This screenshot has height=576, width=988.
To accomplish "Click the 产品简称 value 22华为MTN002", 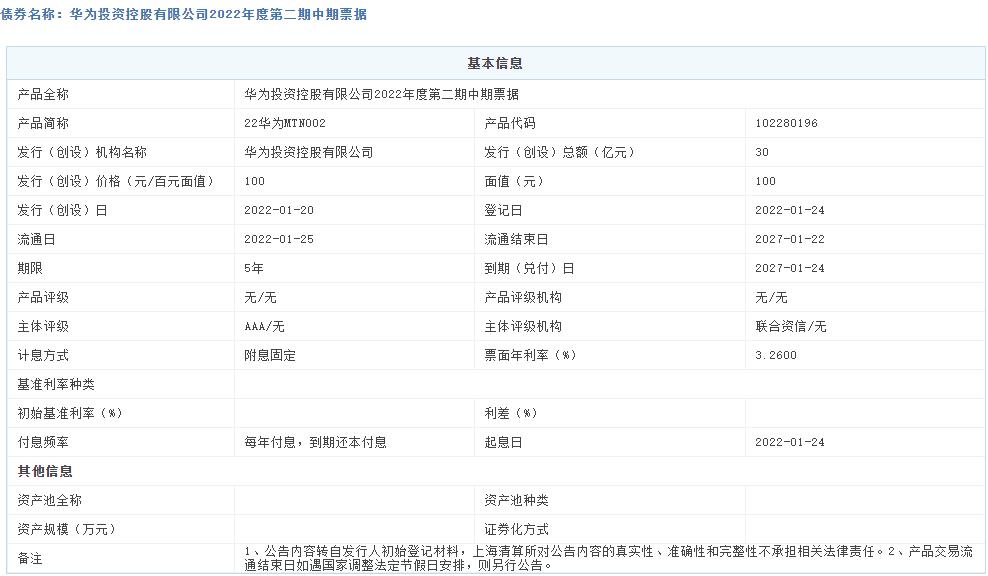I will click(285, 123).
